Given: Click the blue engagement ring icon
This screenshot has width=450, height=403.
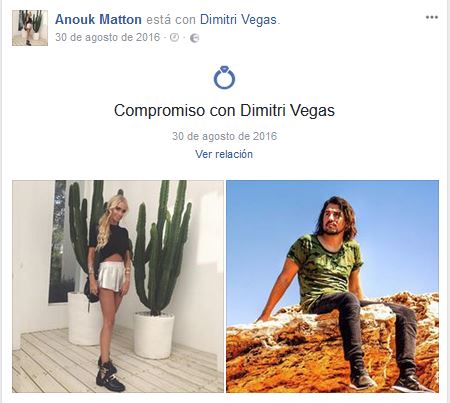Looking at the screenshot, I should tap(224, 78).
